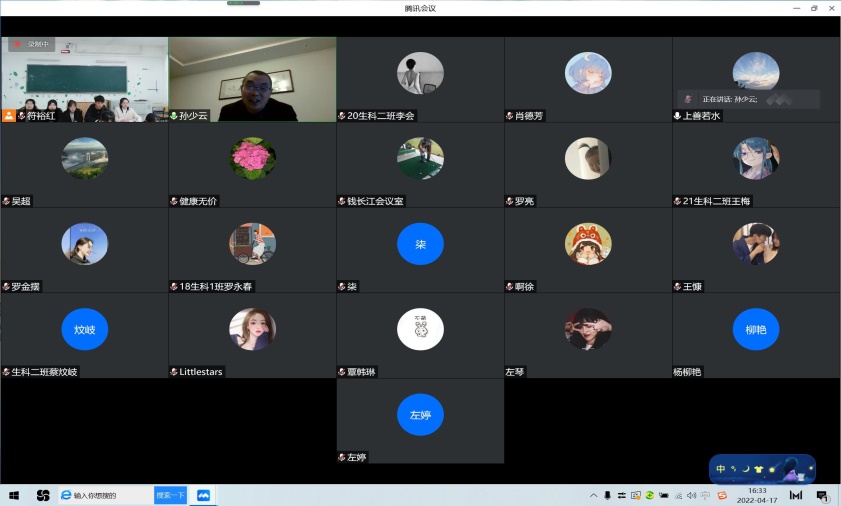This screenshot has height=506, width=841.
Task: Click the muted mic icon beside 吴超
Action: (6, 201)
